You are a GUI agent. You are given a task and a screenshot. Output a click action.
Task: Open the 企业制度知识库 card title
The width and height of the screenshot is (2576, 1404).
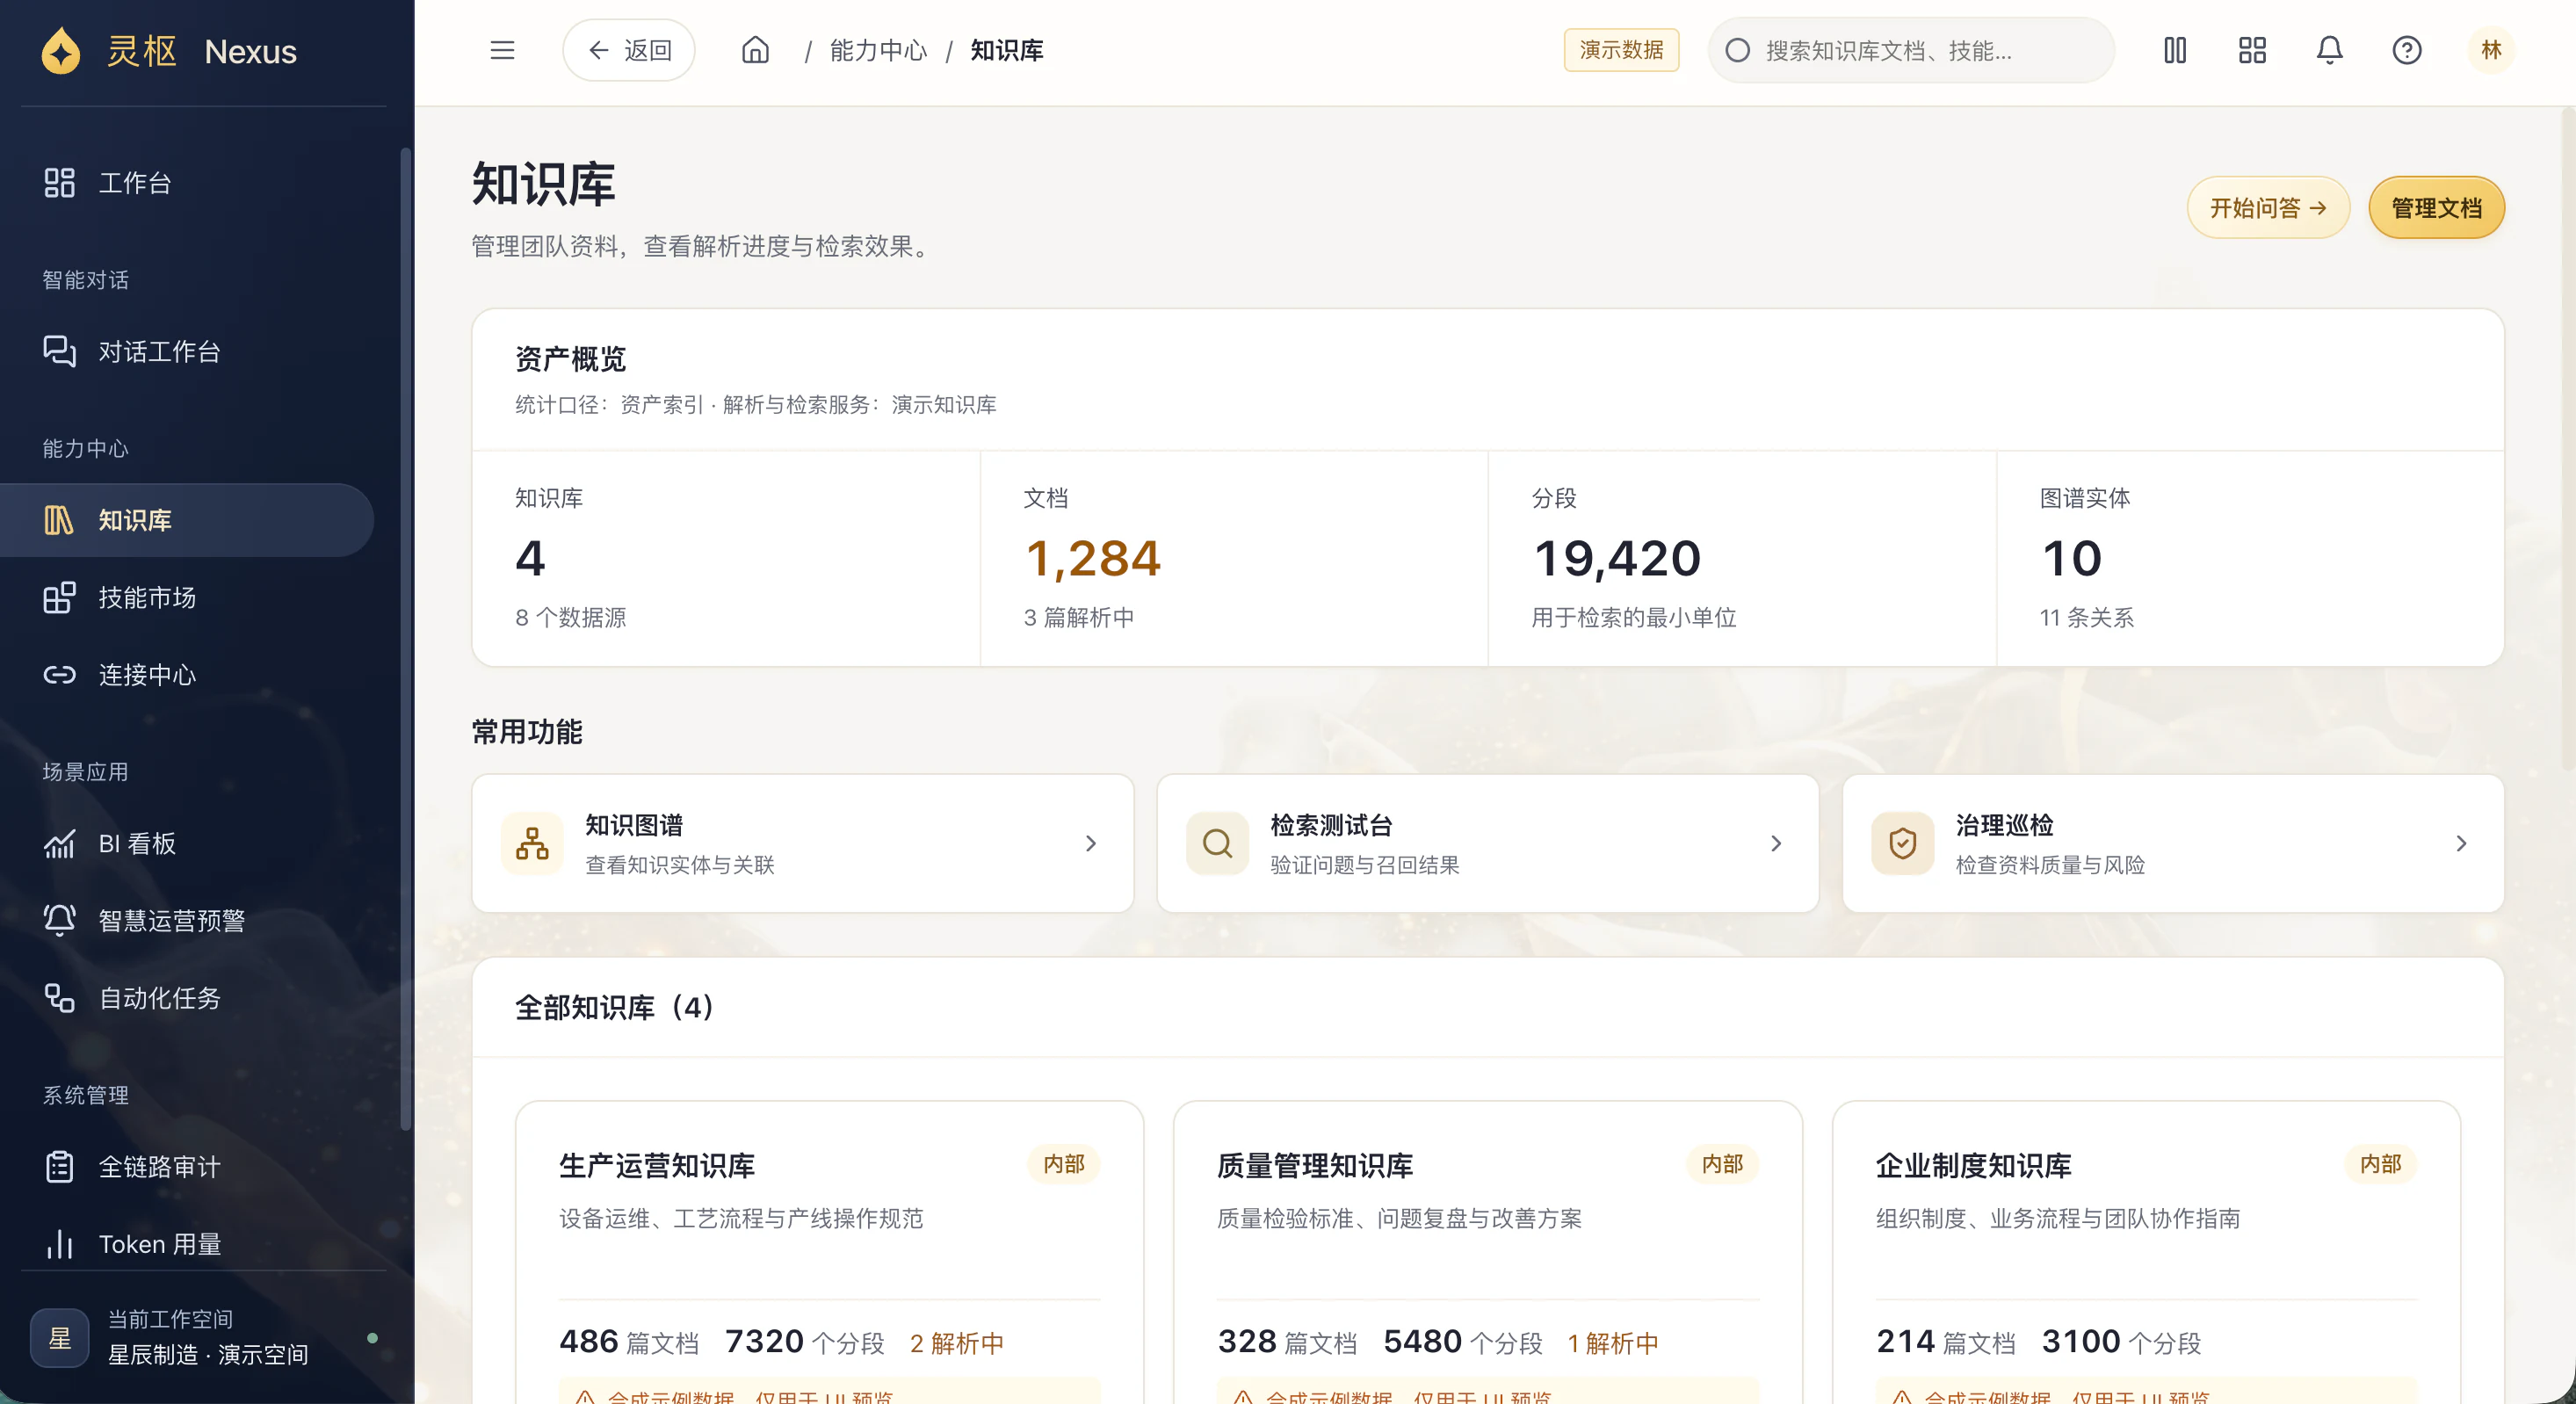[x=1973, y=1165]
